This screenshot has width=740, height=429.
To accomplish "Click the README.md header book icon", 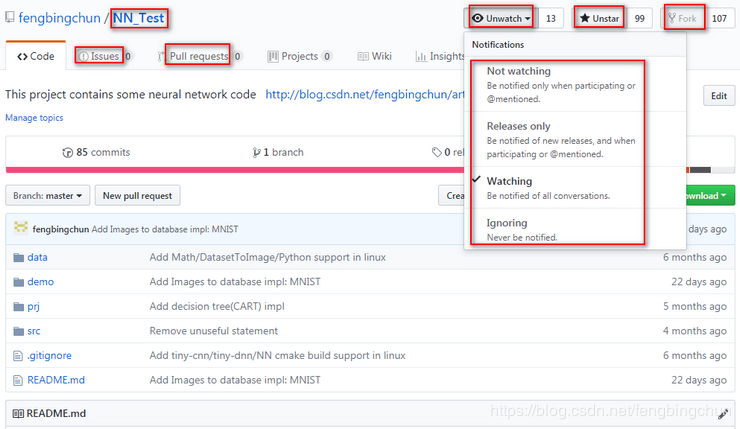I will pos(18,413).
